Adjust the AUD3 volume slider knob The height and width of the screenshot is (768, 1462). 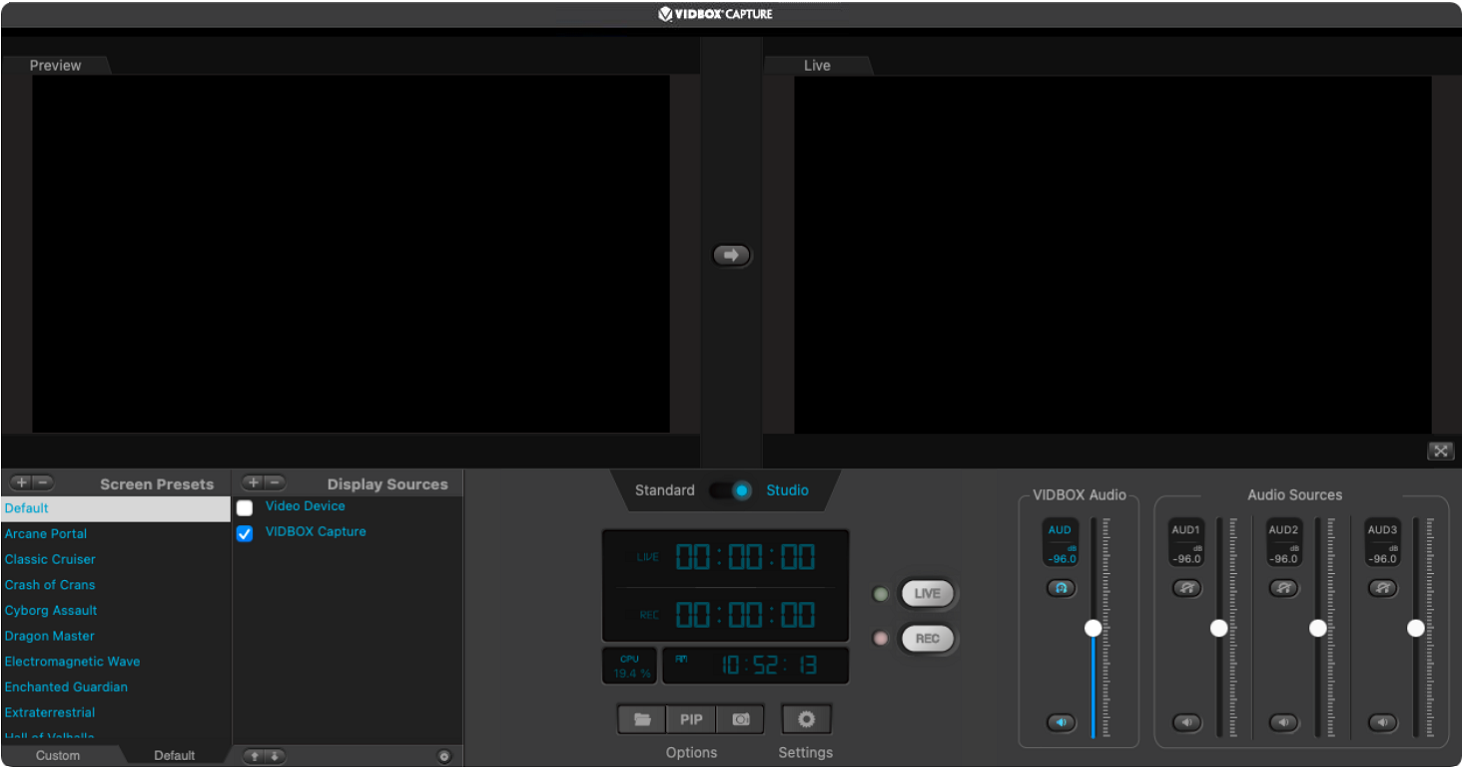click(1416, 628)
